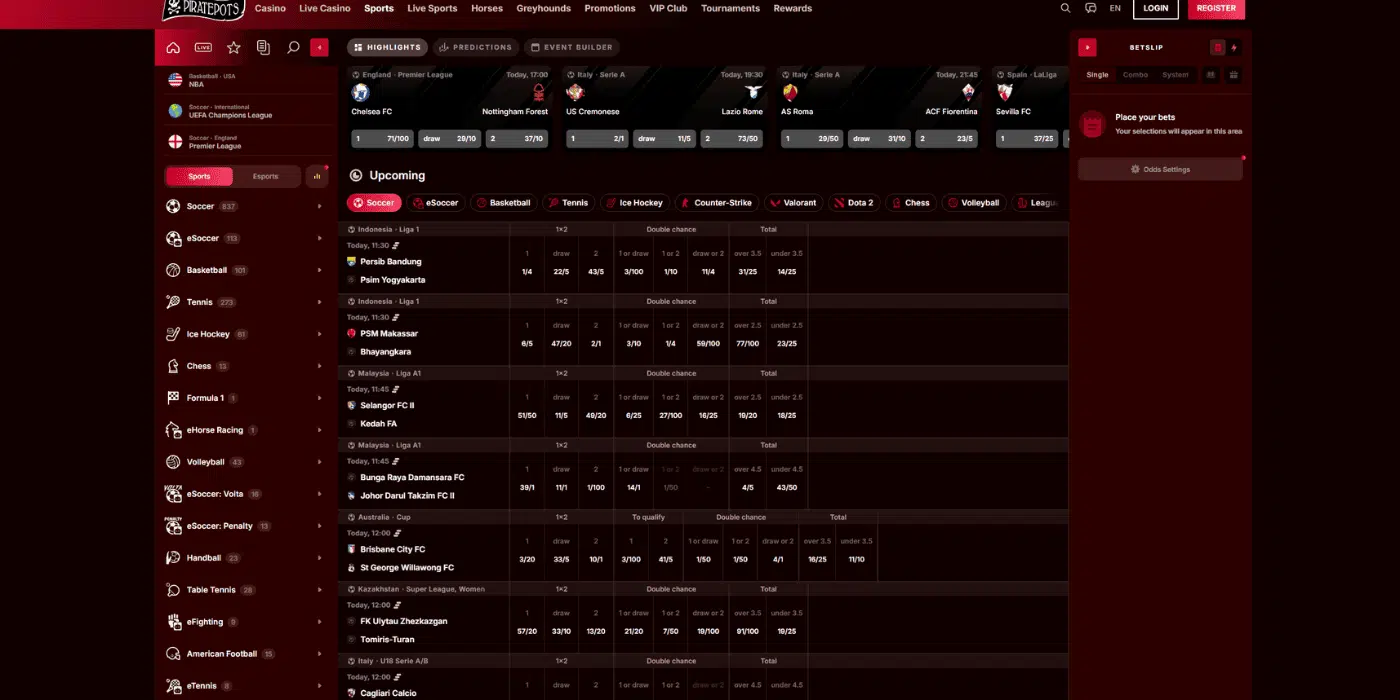Image resolution: width=1400 pixels, height=700 pixels.
Task: Open Tournaments navigation item
Action: click(x=730, y=8)
